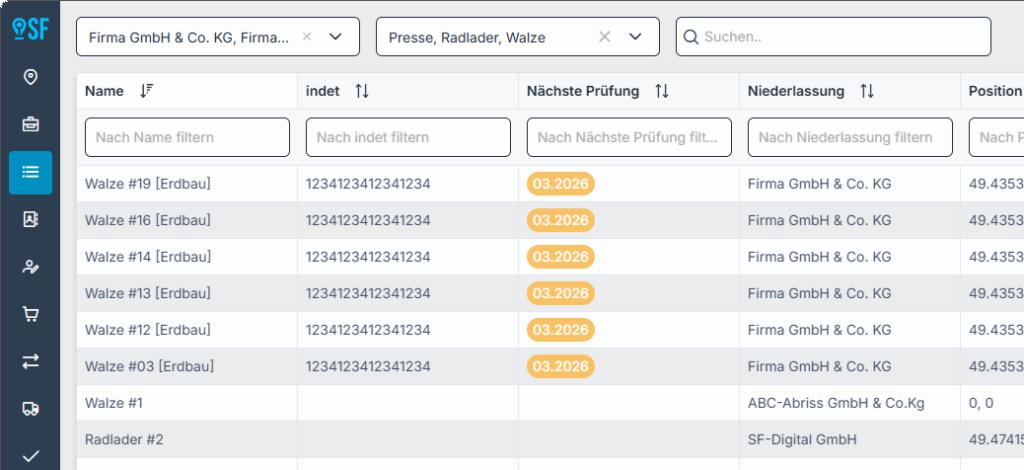Screen dimensions: 1024x470
Task: Clear the Firma GmbH company filter selection
Action: 307,37
